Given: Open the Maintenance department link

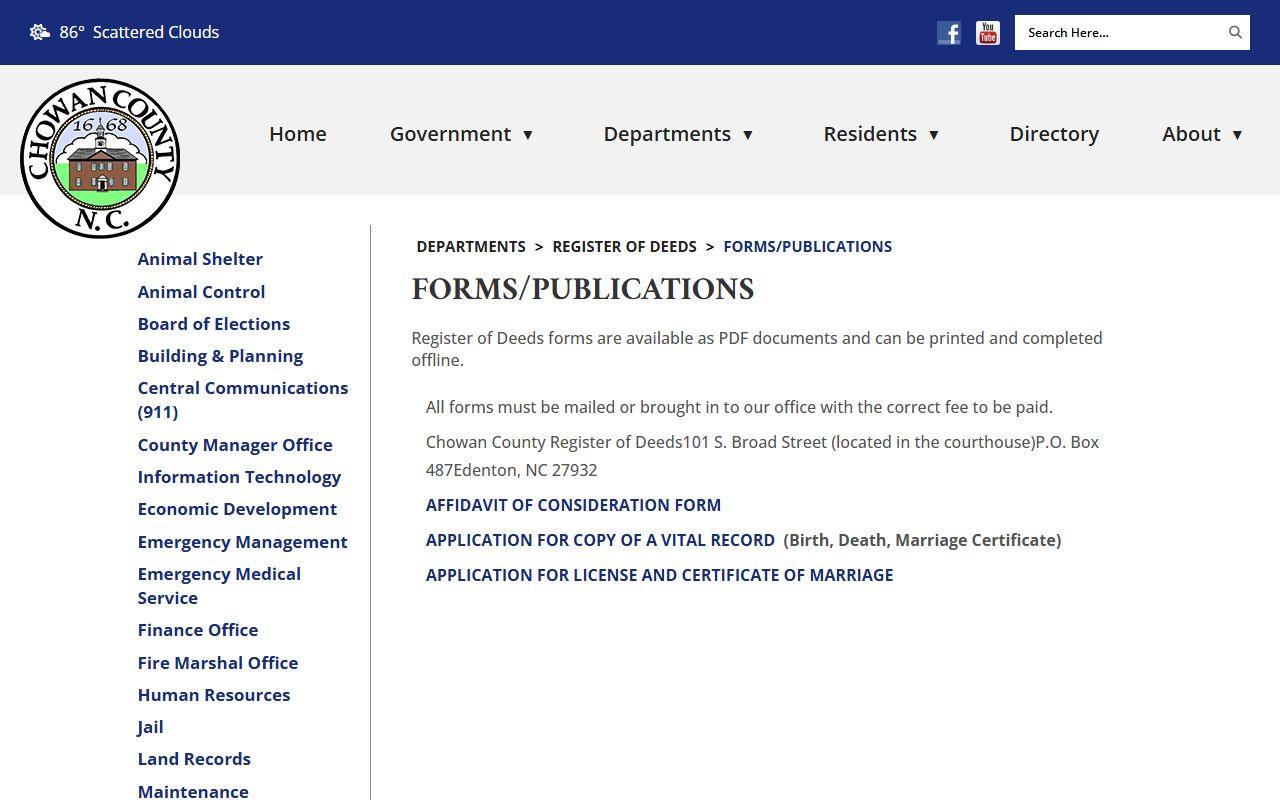Looking at the screenshot, I should 193,791.
